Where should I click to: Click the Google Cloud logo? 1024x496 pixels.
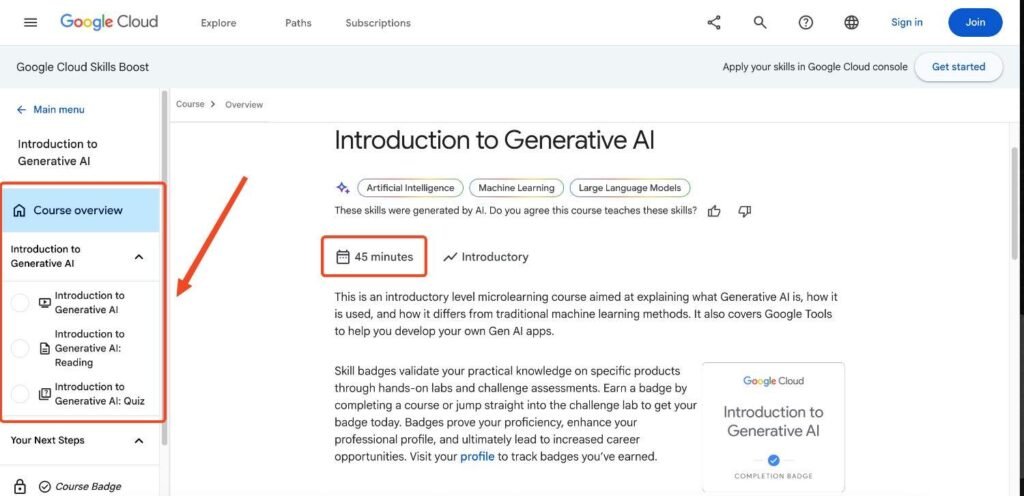coord(109,22)
